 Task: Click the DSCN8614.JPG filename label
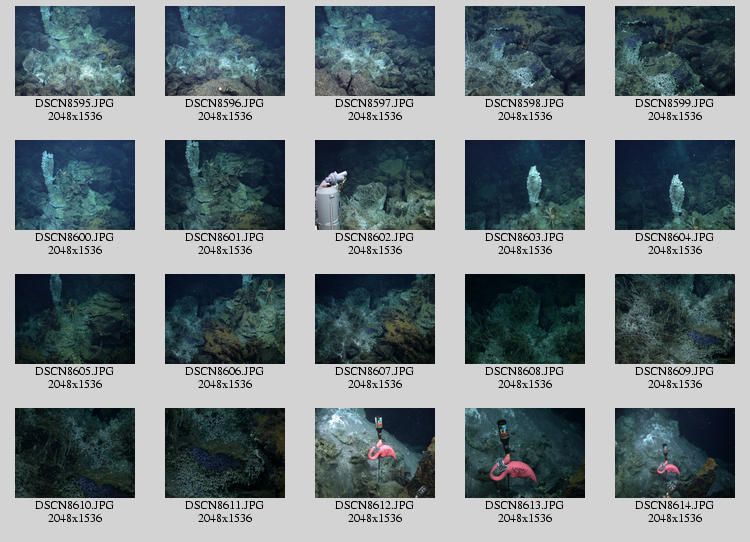pyautogui.click(x=675, y=506)
